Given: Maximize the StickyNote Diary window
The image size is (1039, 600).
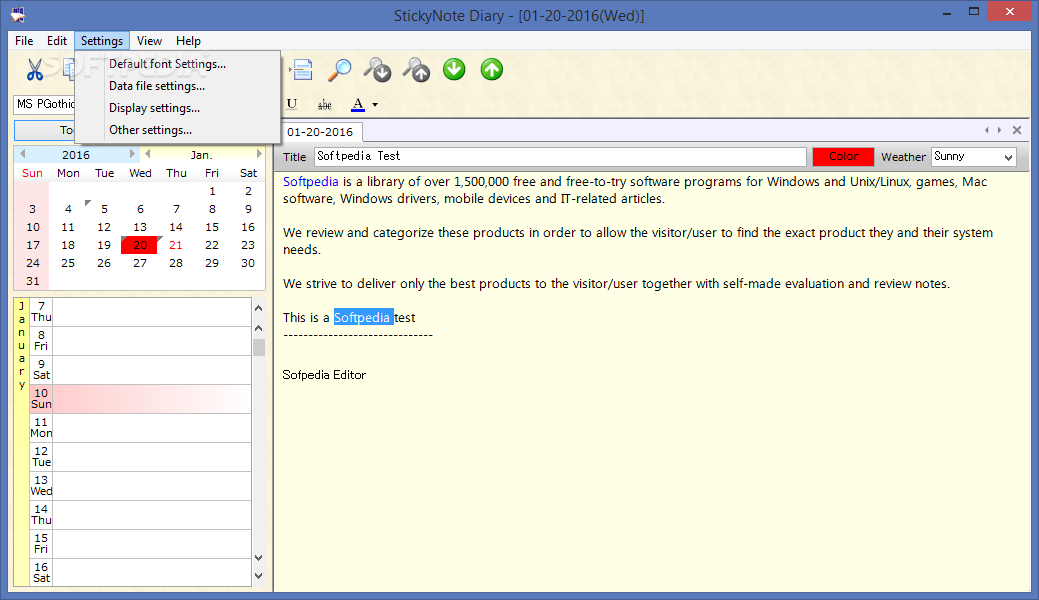Looking at the screenshot, I should (973, 11).
